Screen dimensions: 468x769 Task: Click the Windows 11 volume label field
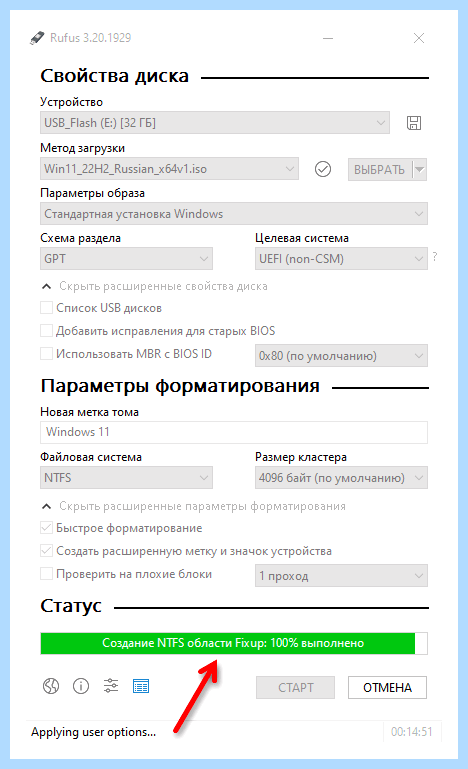[234, 432]
